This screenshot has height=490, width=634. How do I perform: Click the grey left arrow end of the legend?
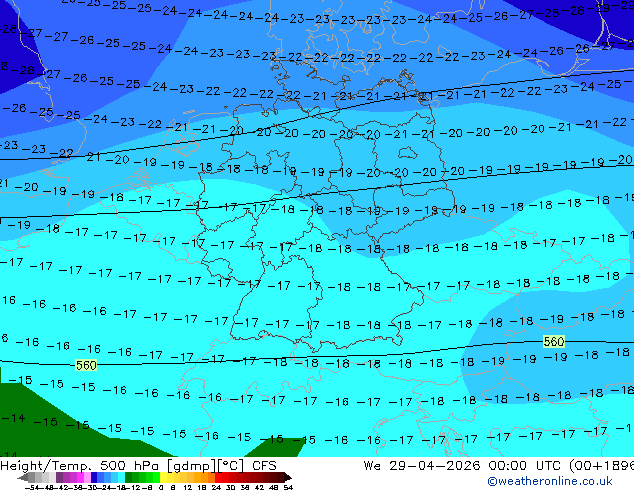(23, 478)
